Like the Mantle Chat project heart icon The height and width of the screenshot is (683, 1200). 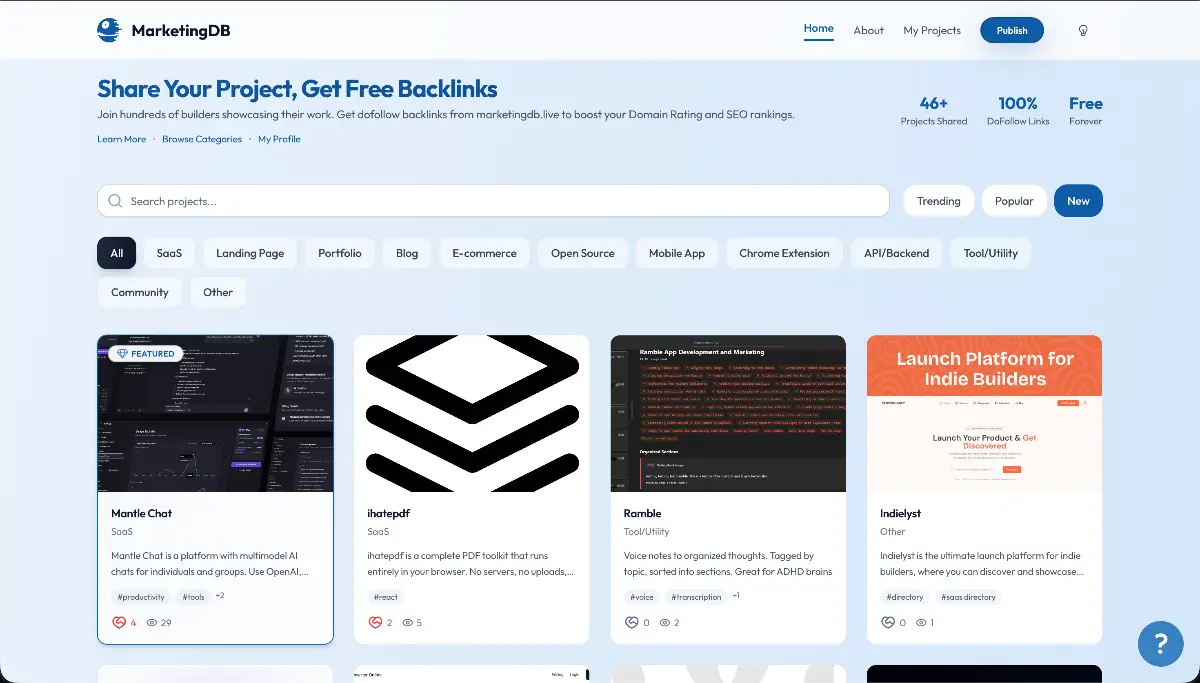pos(119,621)
